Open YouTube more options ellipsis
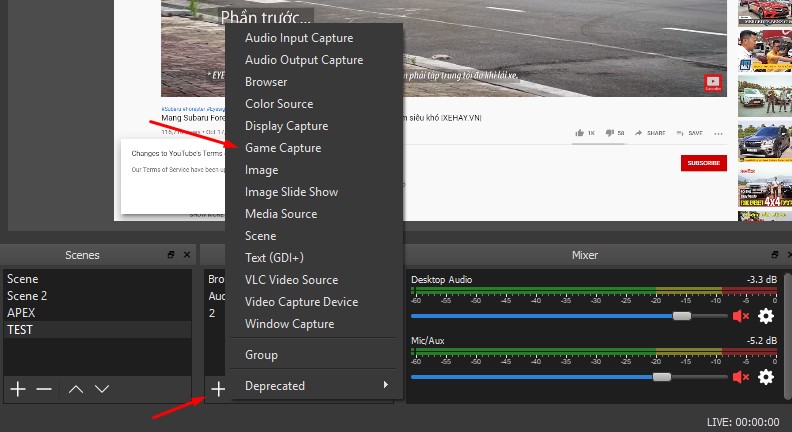 tap(718, 133)
